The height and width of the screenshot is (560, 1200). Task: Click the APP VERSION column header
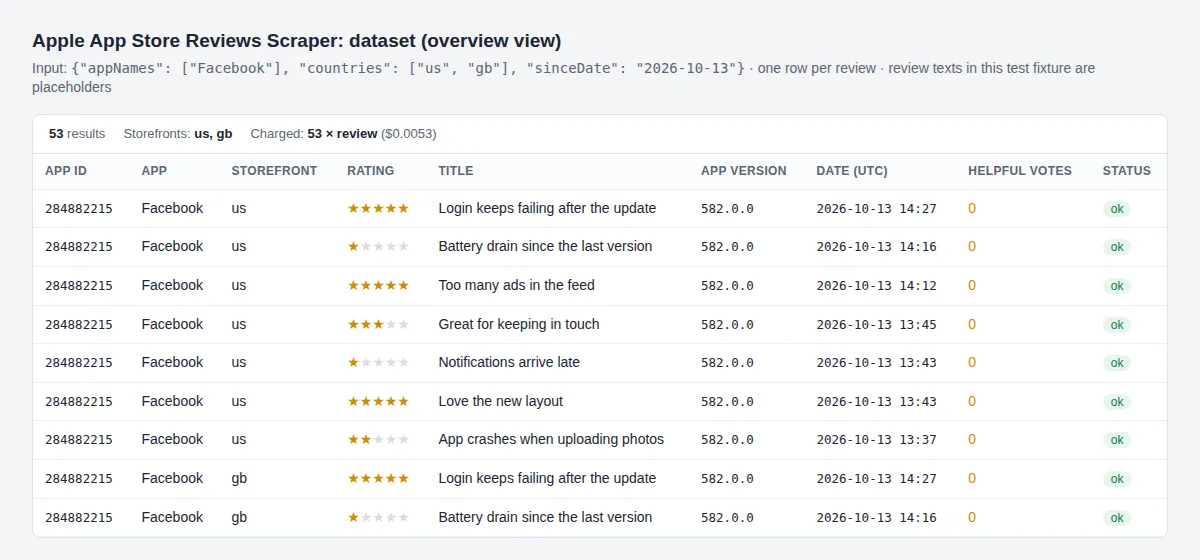[744, 171]
